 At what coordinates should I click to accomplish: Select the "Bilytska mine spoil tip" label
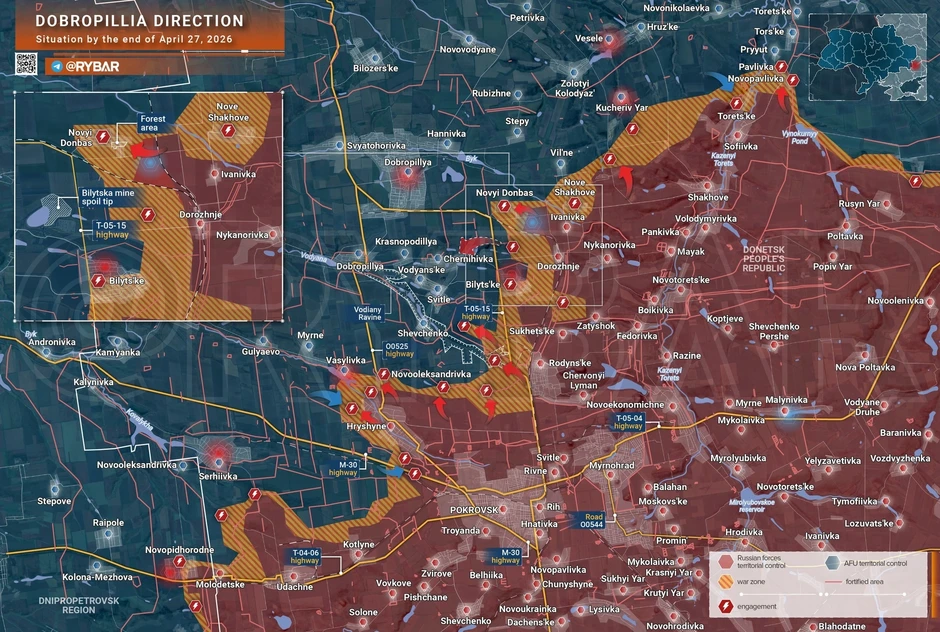[x=108, y=197]
